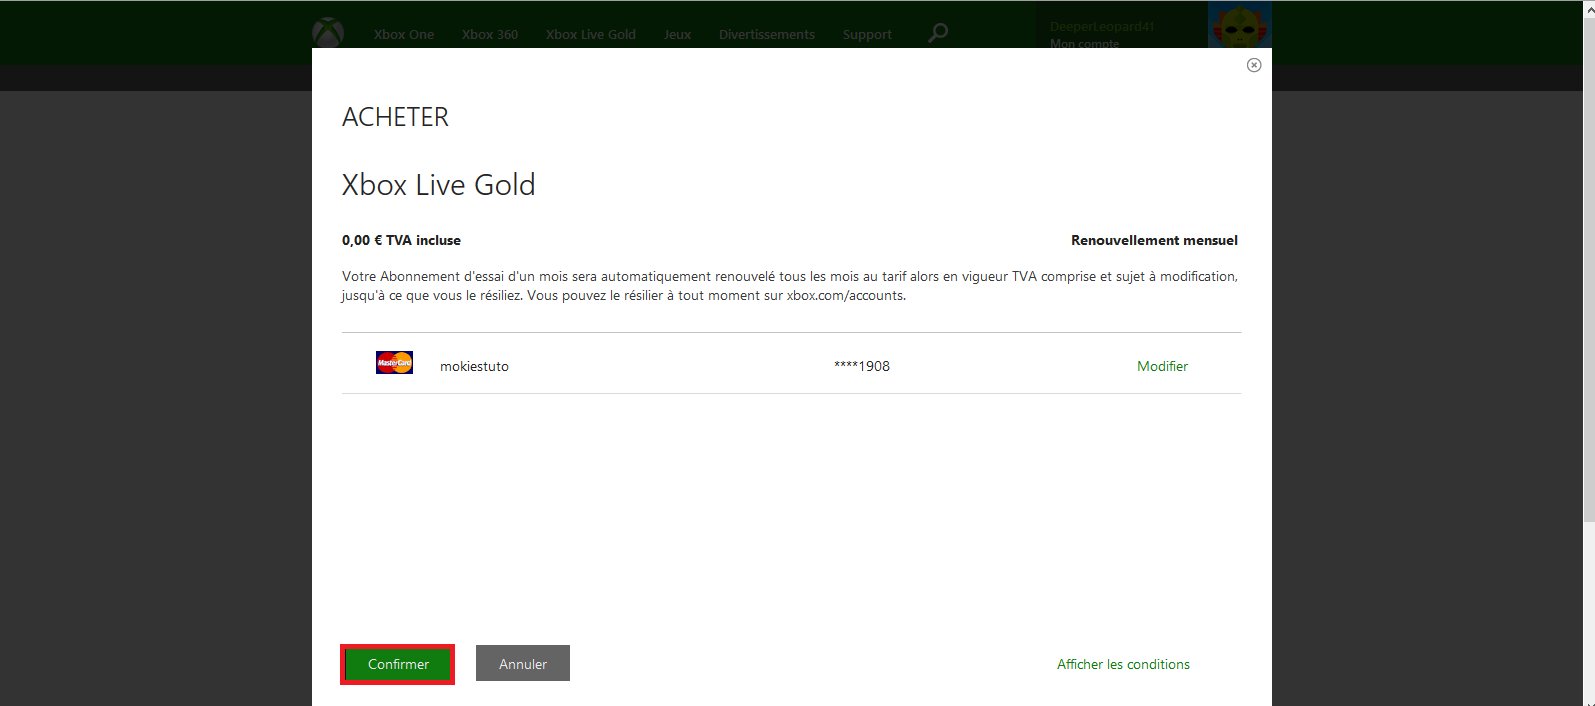The width and height of the screenshot is (1595, 706).
Task: Click the ACHETER title
Action: pos(395,117)
